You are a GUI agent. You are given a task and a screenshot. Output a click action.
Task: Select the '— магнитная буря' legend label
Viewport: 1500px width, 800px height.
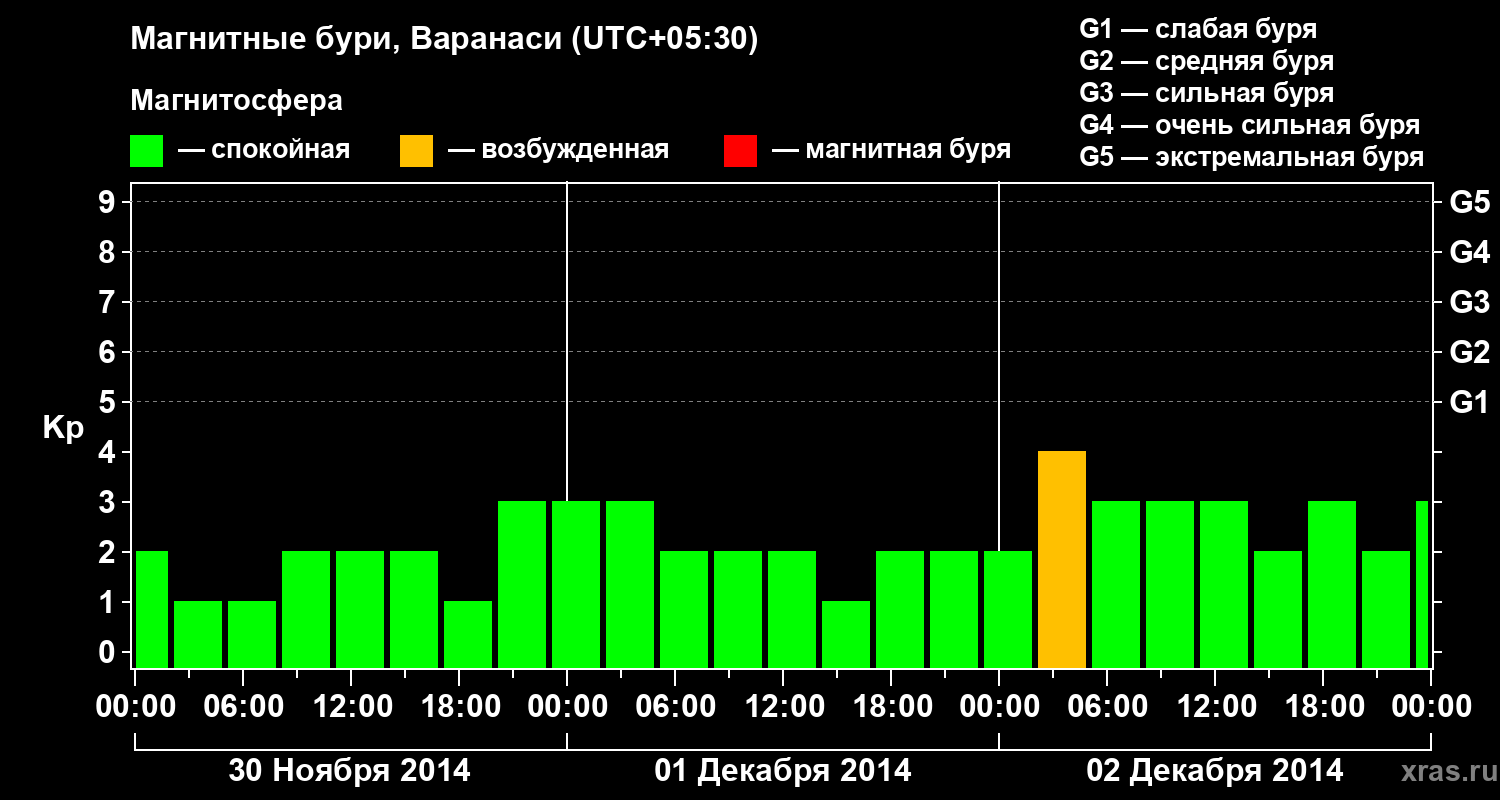pyautogui.click(x=892, y=150)
